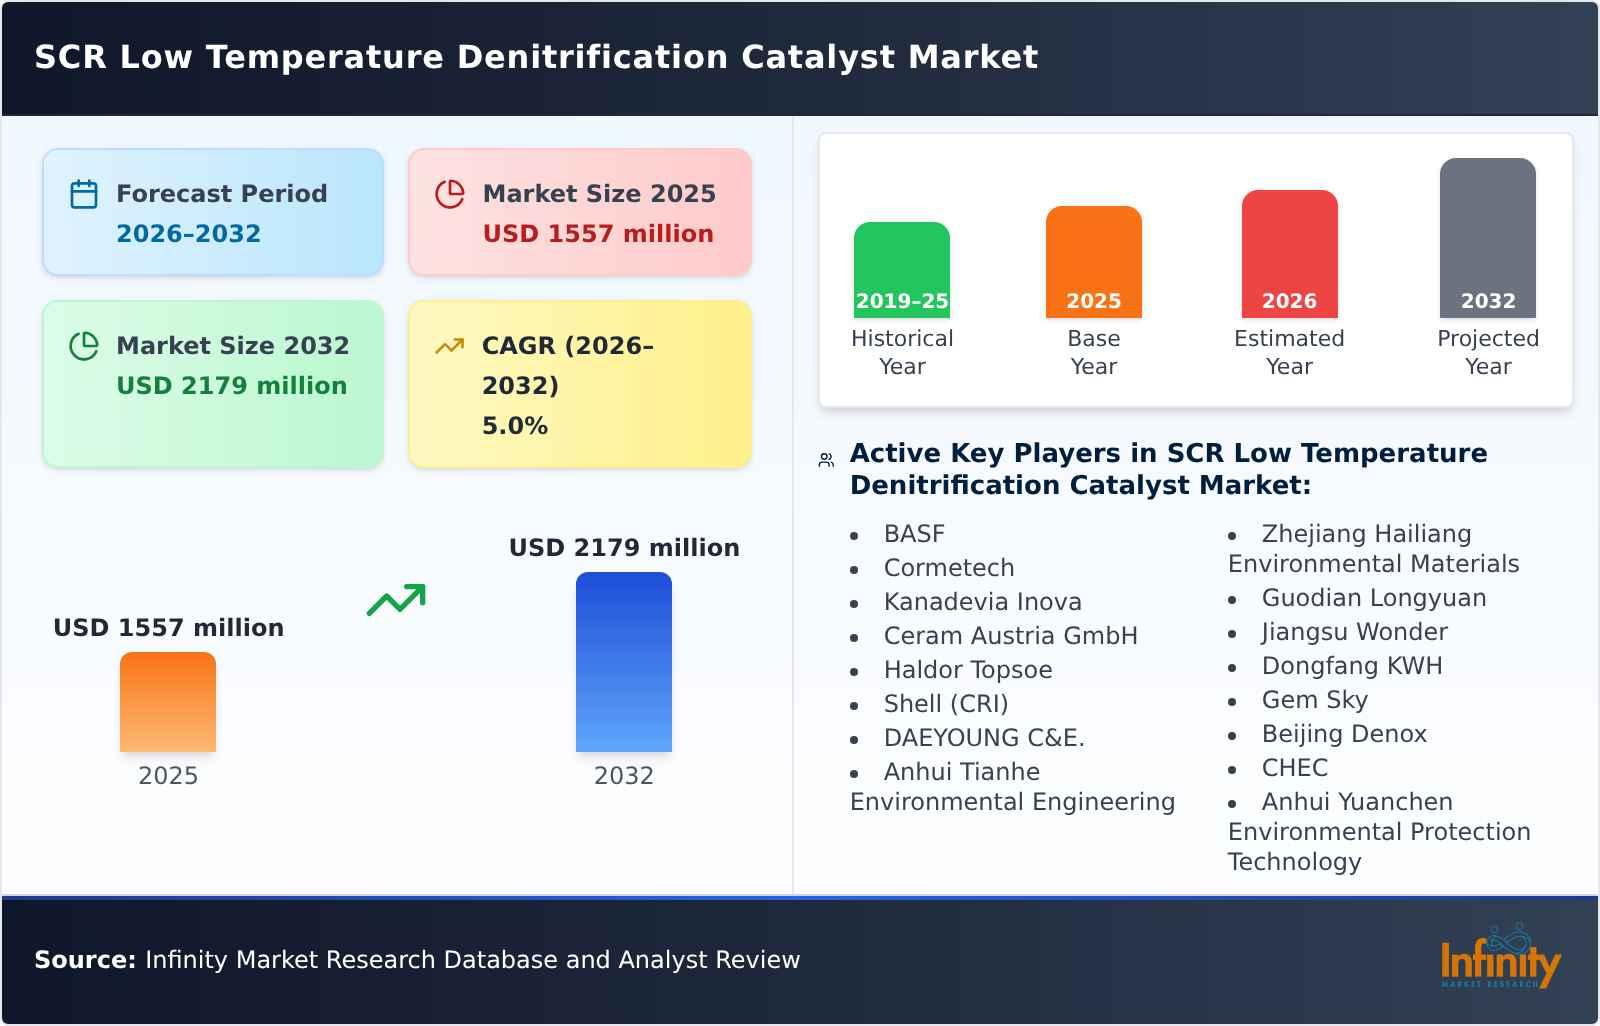Collapse the Active Key Players section header
Screen dimensions: 1600x1026
(x=1168, y=469)
